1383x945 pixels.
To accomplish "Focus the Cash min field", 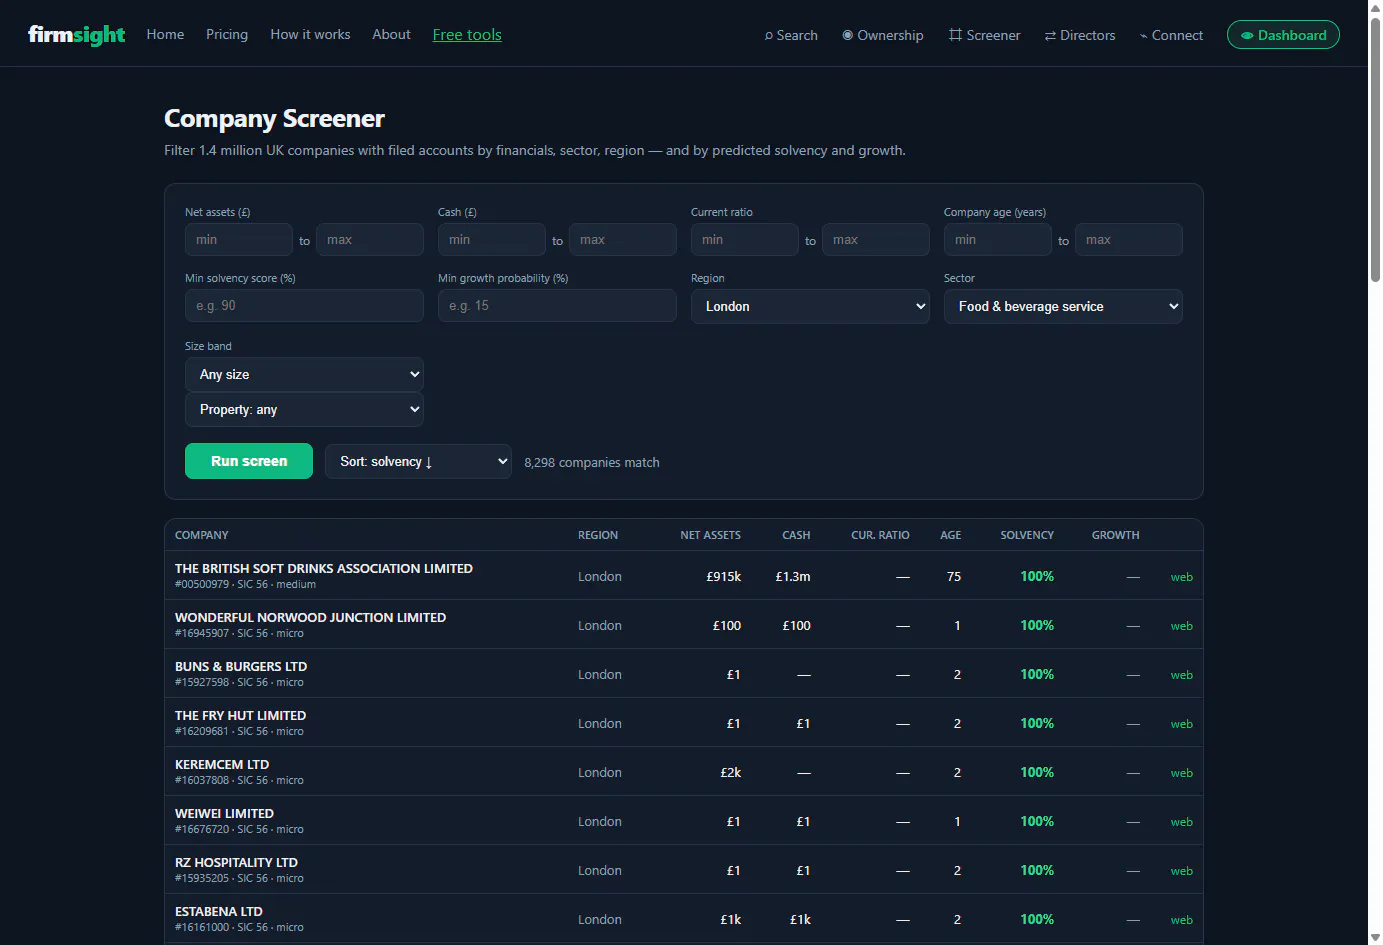I will (x=492, y=240).
